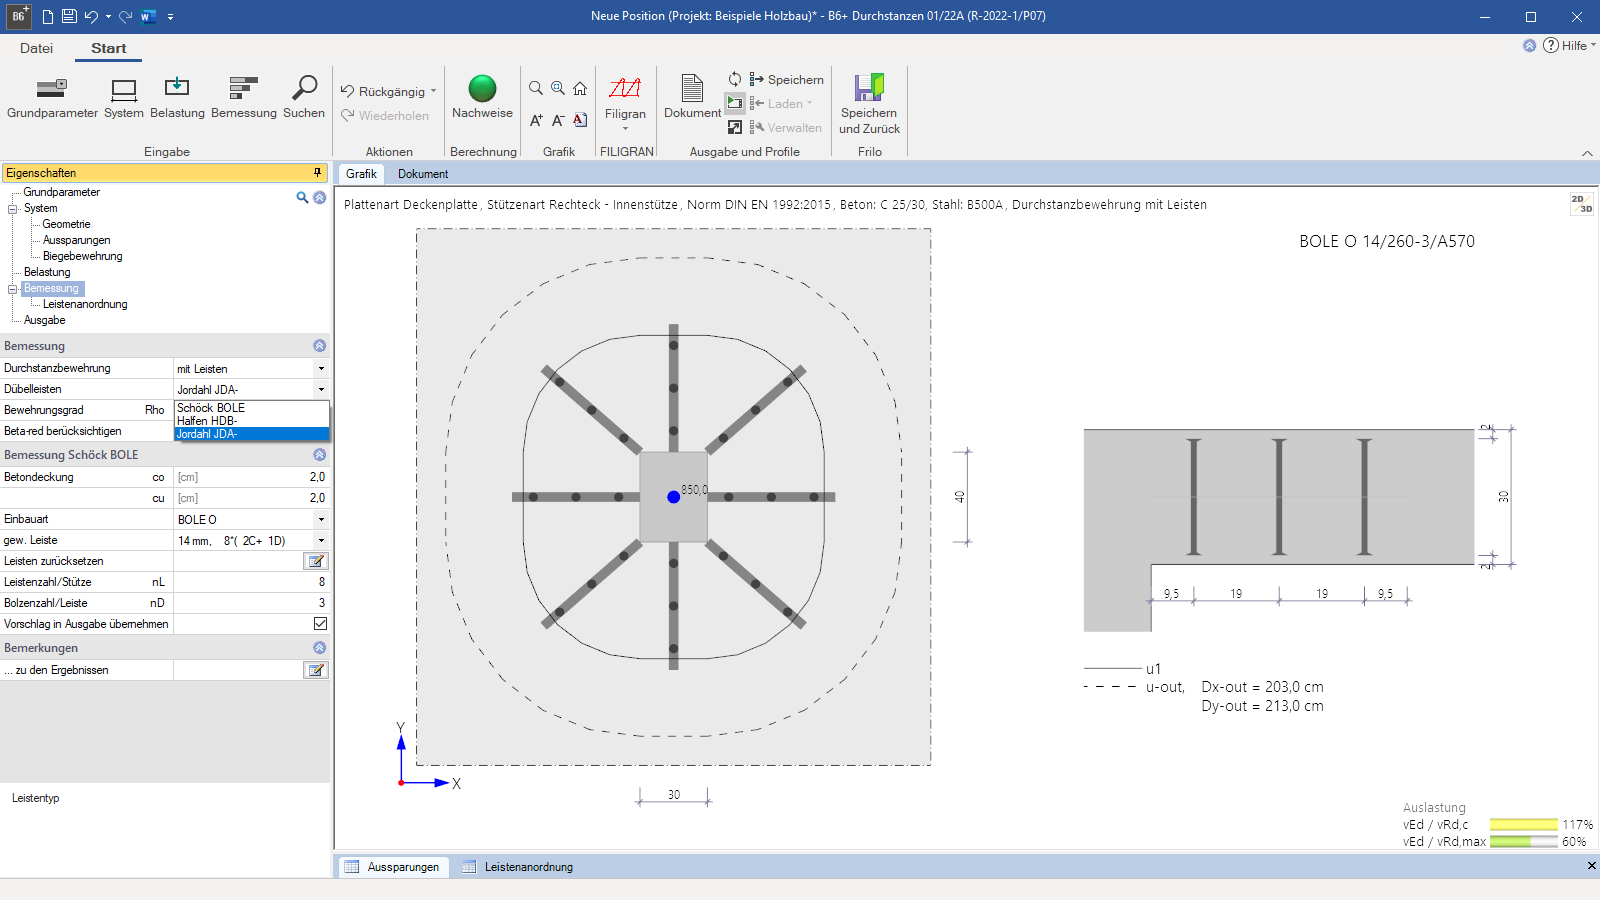Click Speichern und Zurück
Screen dimensions: 1600x900
pos(869,104)
